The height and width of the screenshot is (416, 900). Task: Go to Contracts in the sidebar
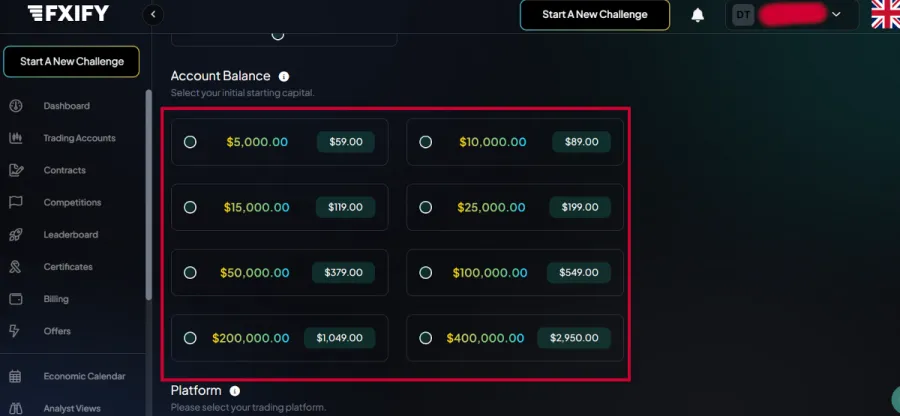[x=64, y=170]
